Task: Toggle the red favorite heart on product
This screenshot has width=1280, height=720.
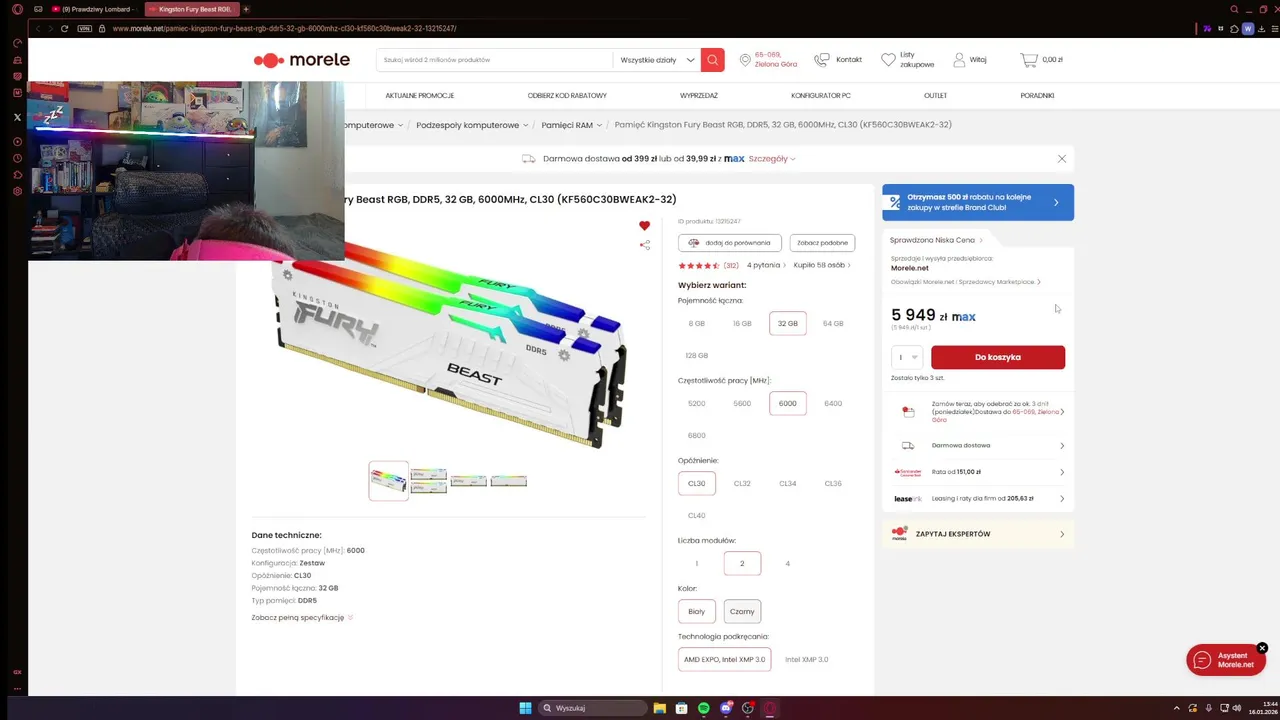Action: pos(644,226)
